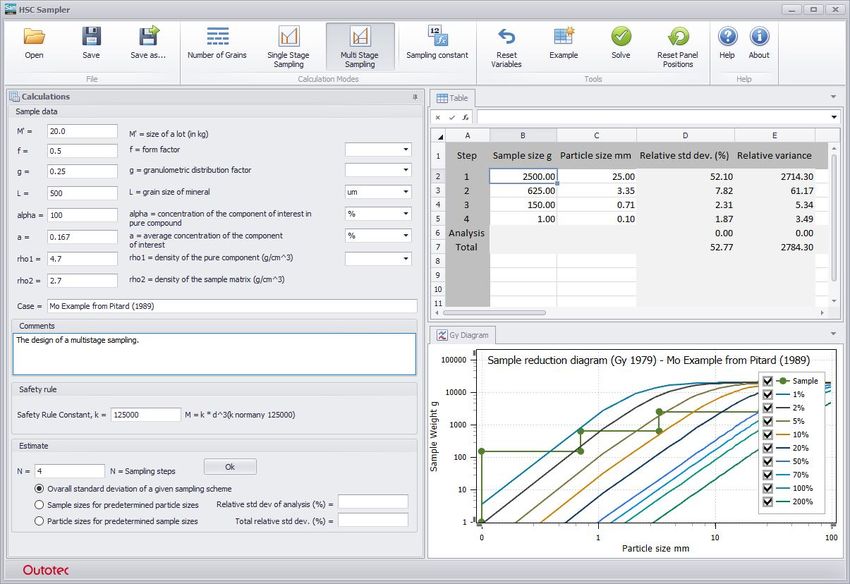
Task: Open the About dialog
Action: tap(759, 43)
